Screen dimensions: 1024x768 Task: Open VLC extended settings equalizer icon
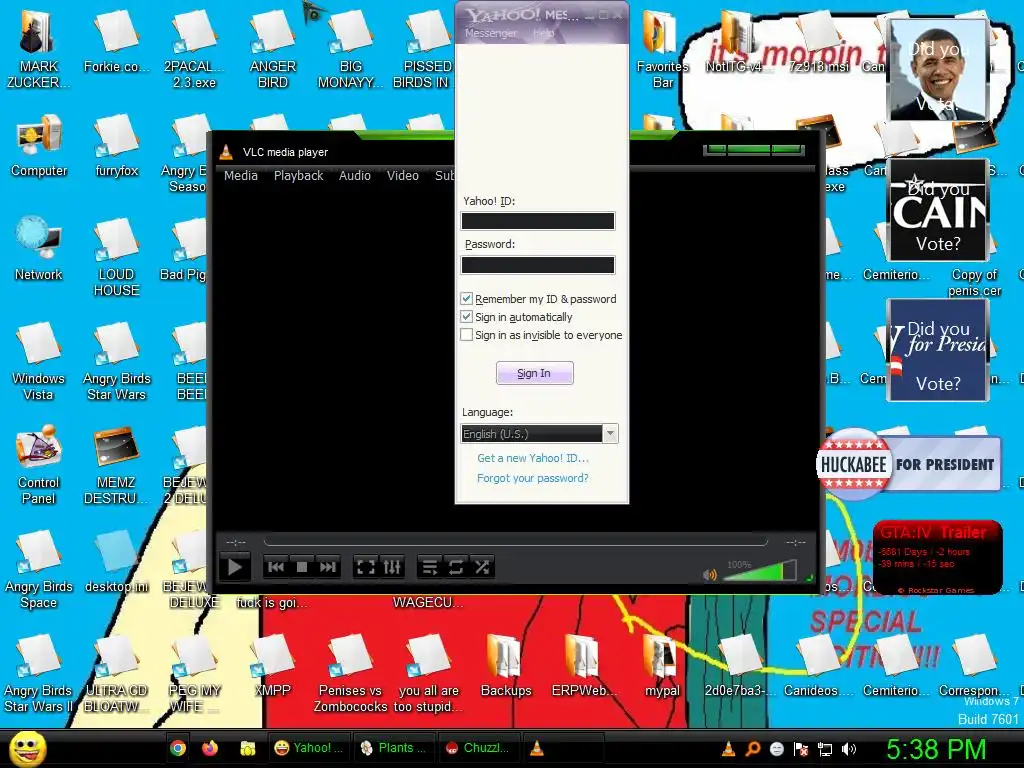[x=392, y=567]
